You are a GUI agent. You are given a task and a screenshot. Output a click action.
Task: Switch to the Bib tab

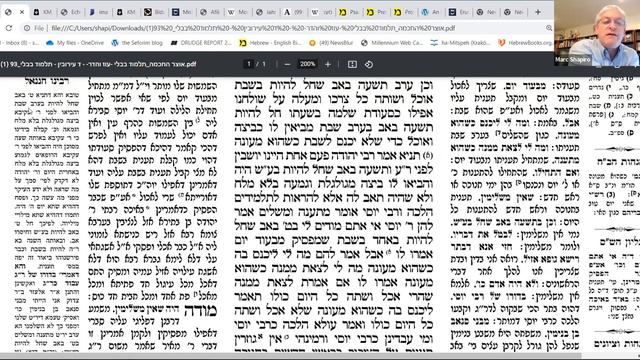(154, 12)
